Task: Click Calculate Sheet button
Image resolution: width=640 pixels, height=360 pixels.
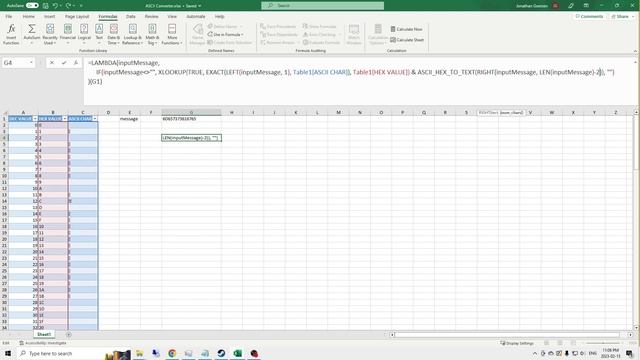Action: click(407, 40)
